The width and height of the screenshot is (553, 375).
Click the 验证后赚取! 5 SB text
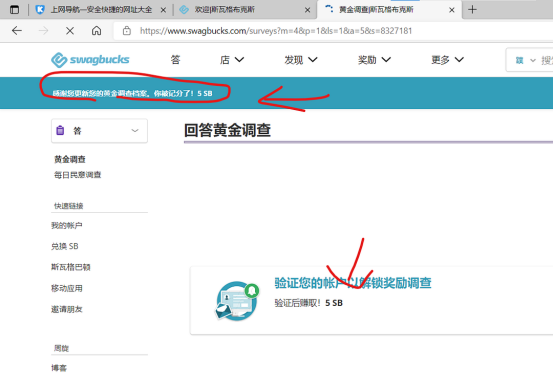pyautogui.click(x=309, y=303)
